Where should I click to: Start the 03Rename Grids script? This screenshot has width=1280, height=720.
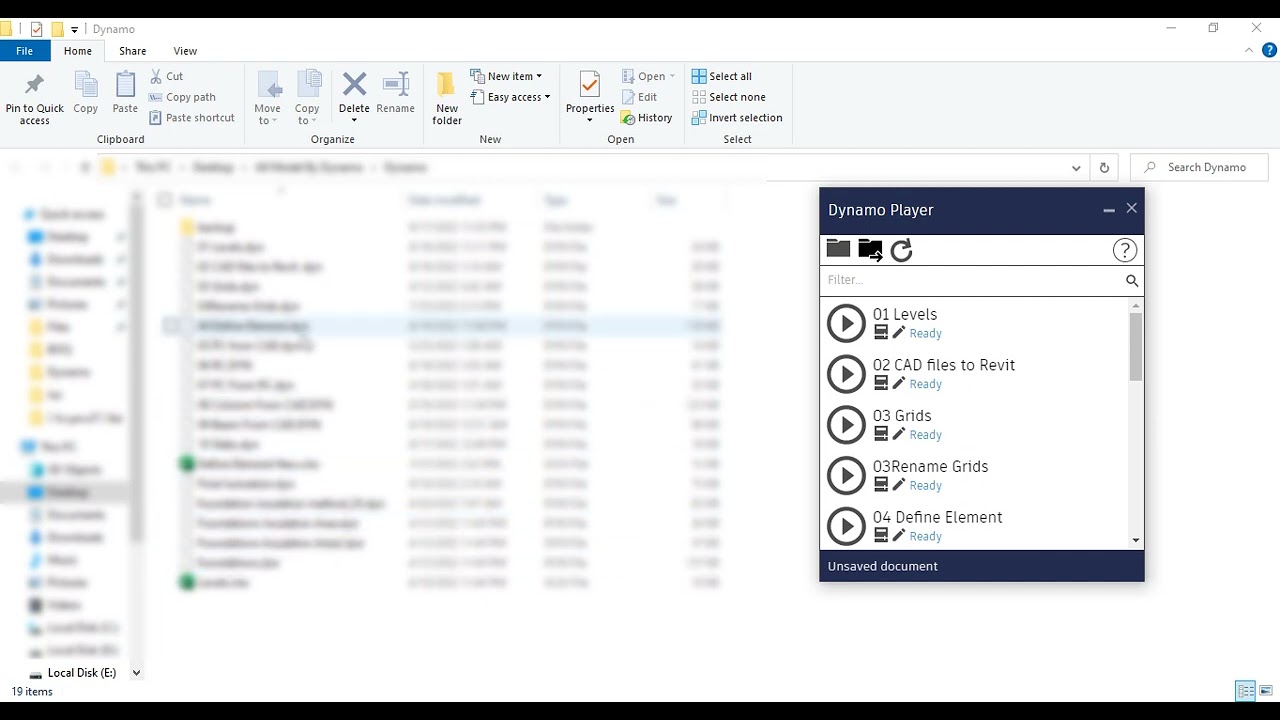[x=846, y=476]
